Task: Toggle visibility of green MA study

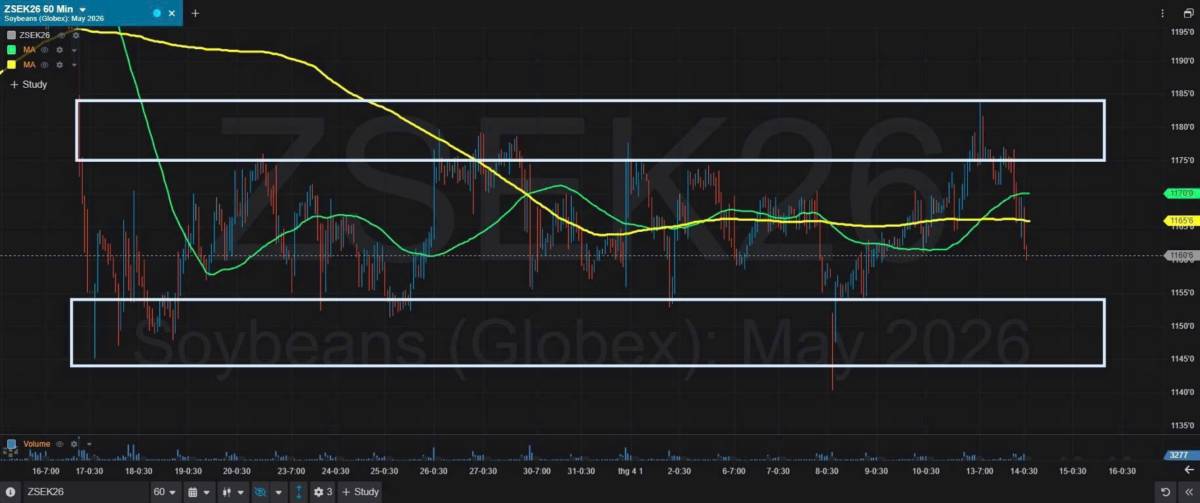Action: 45,50
